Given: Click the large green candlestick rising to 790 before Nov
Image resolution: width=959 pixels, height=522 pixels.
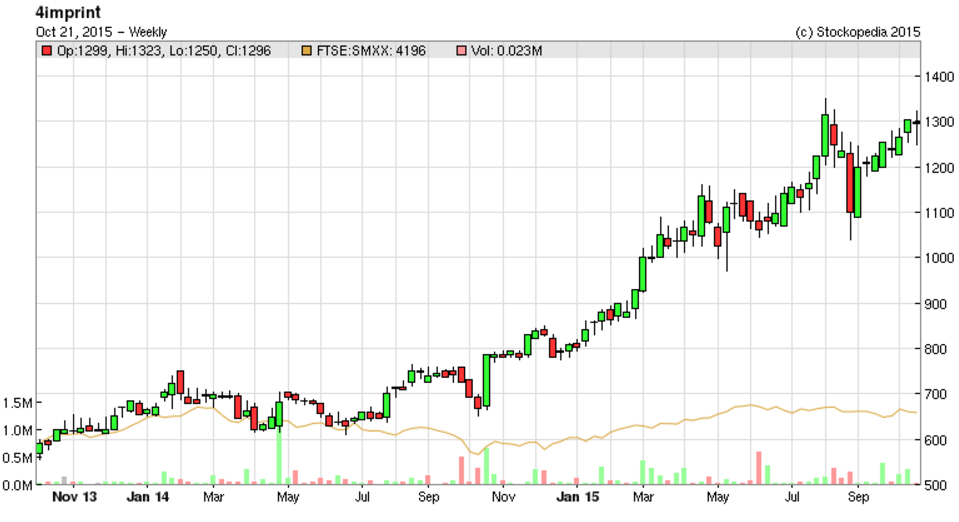Looking at the screenshot, I should coord(486,380).
